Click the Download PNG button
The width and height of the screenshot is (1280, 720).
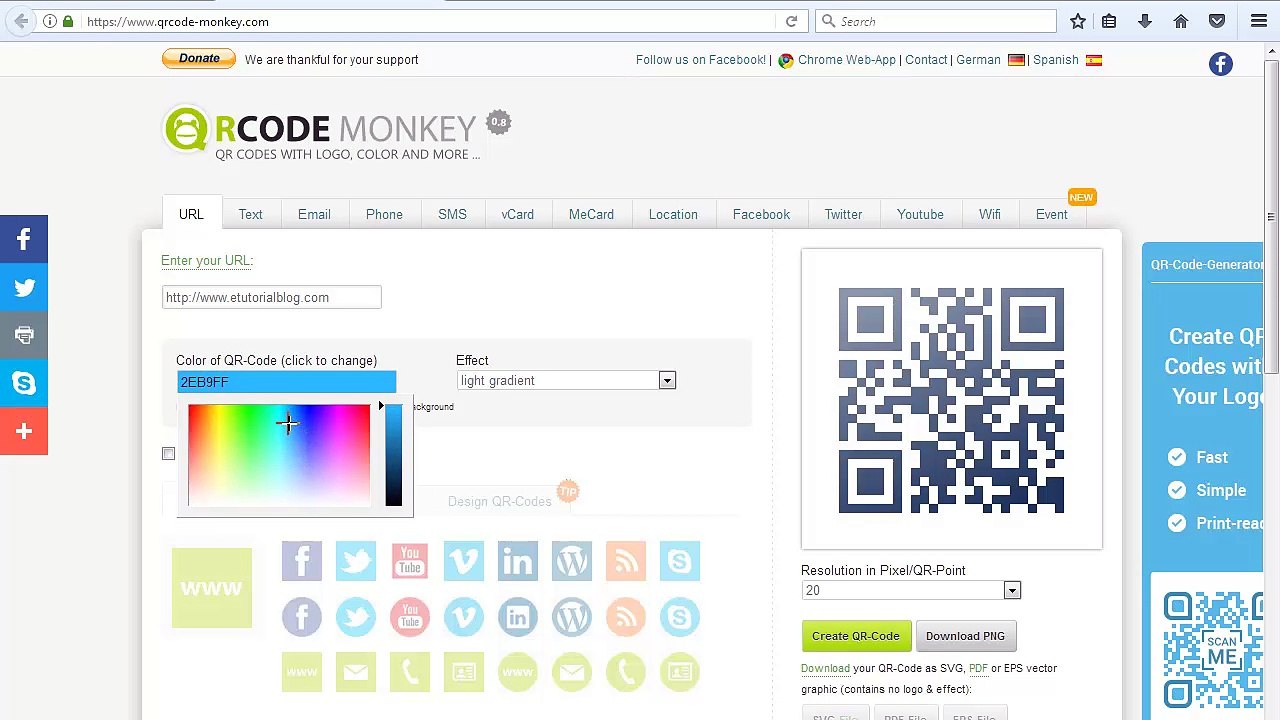click(x=965, y=636)
